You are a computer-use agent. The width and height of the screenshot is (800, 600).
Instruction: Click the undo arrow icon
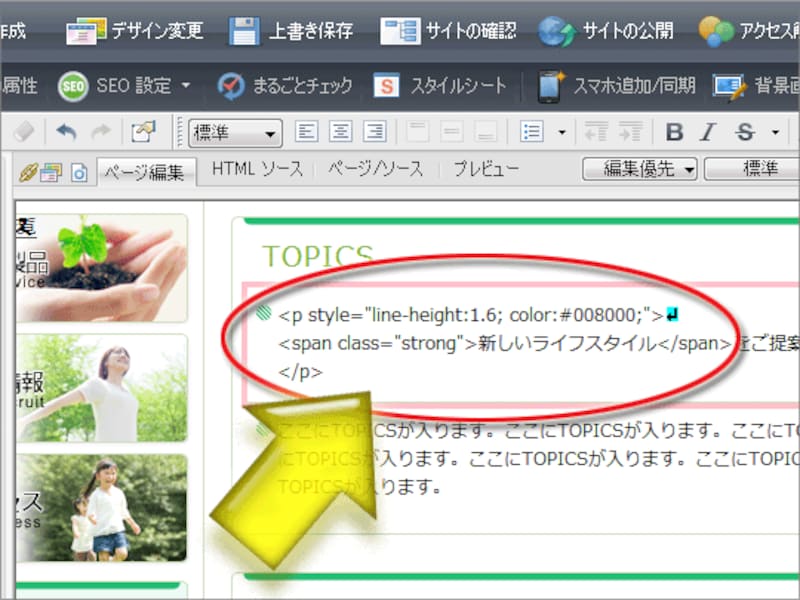(67, 132)
